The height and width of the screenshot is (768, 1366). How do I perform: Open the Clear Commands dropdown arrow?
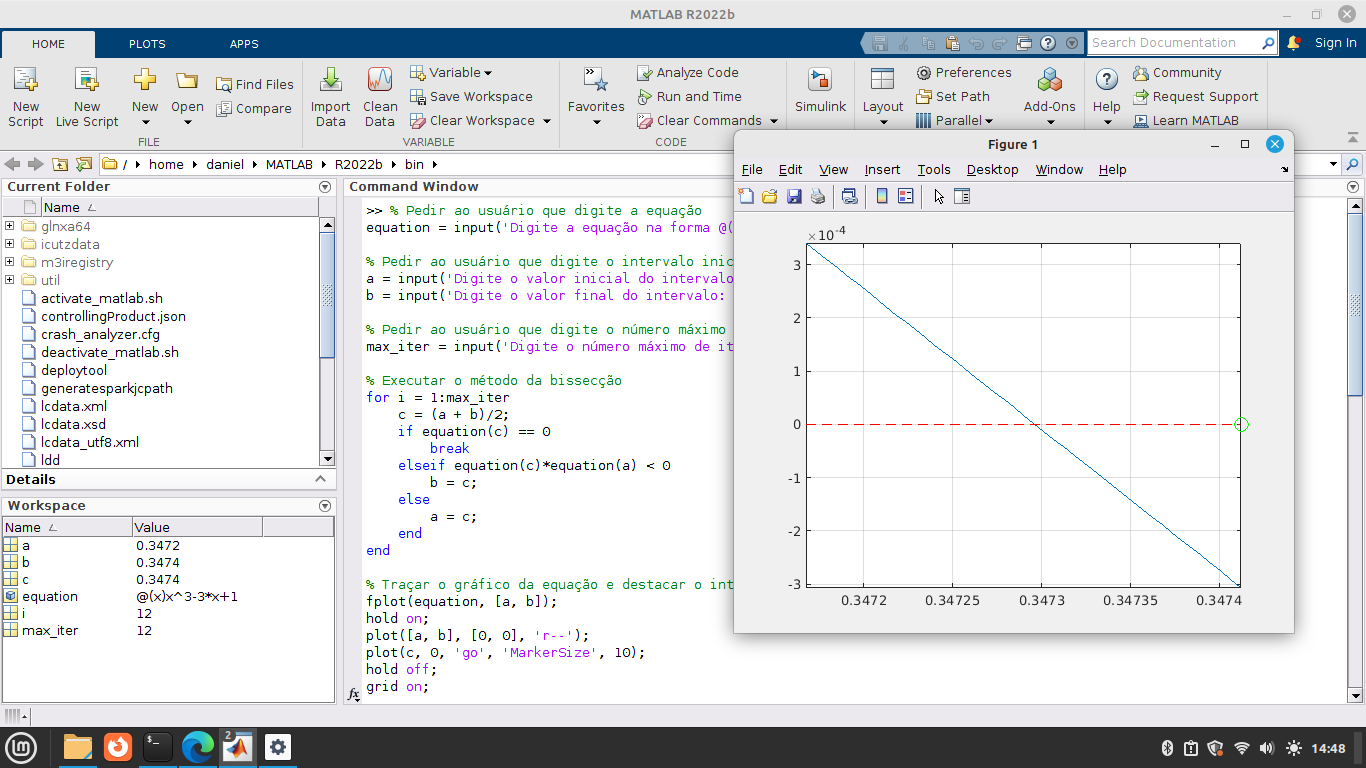(774, 121)
